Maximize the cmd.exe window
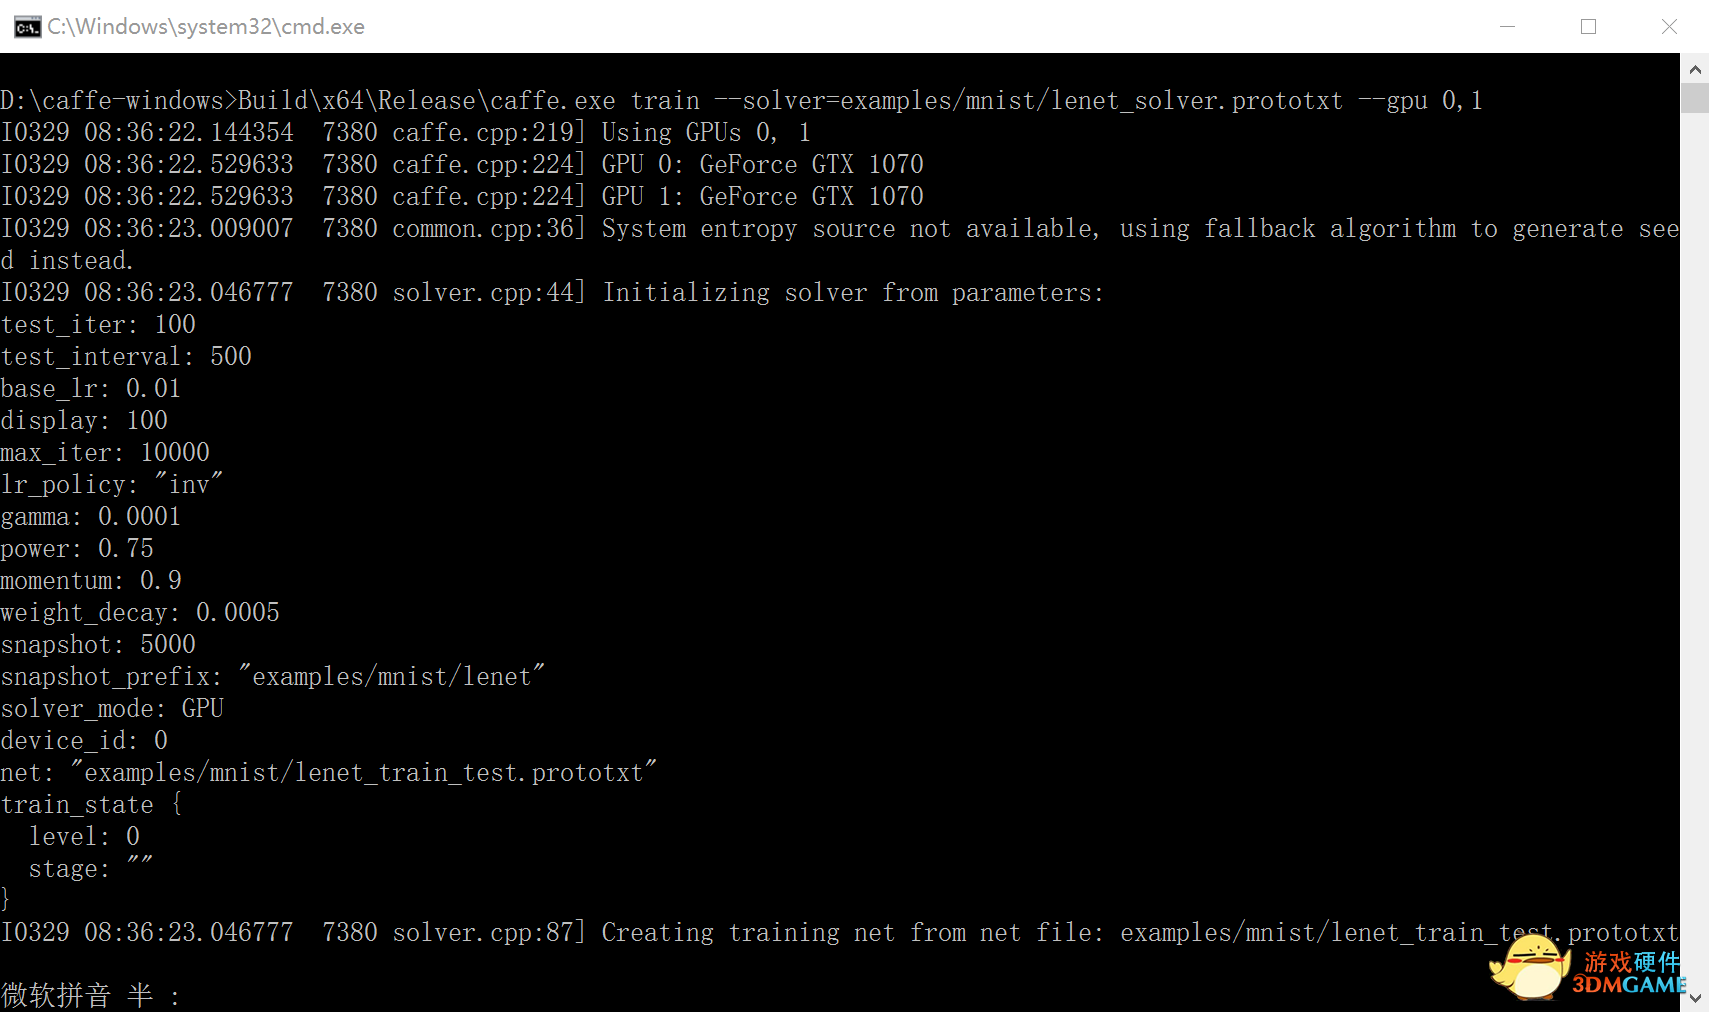The width and height of the screenshot is (1709, 1012). pos(1588,27)
